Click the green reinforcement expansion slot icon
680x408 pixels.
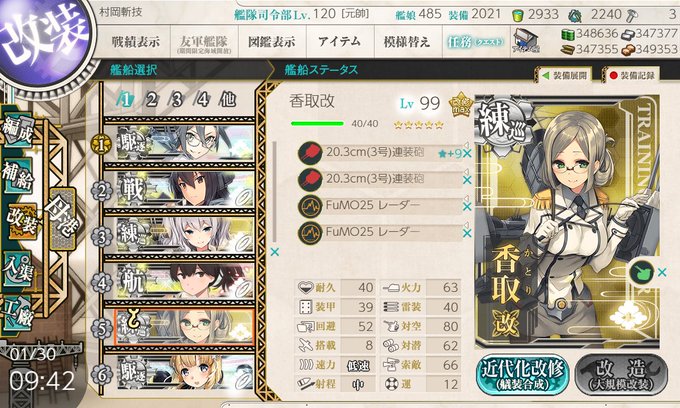pyautogui.click(x=641, y=272)
